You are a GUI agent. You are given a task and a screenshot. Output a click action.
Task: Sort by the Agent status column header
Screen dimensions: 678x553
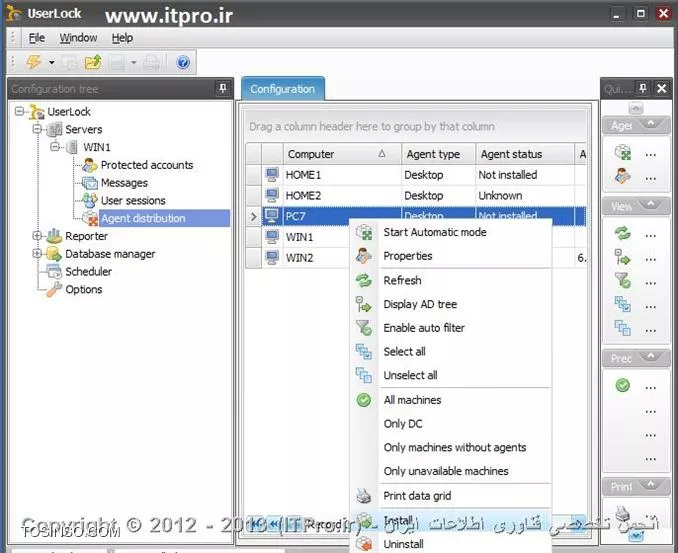(x=525, y=154)
